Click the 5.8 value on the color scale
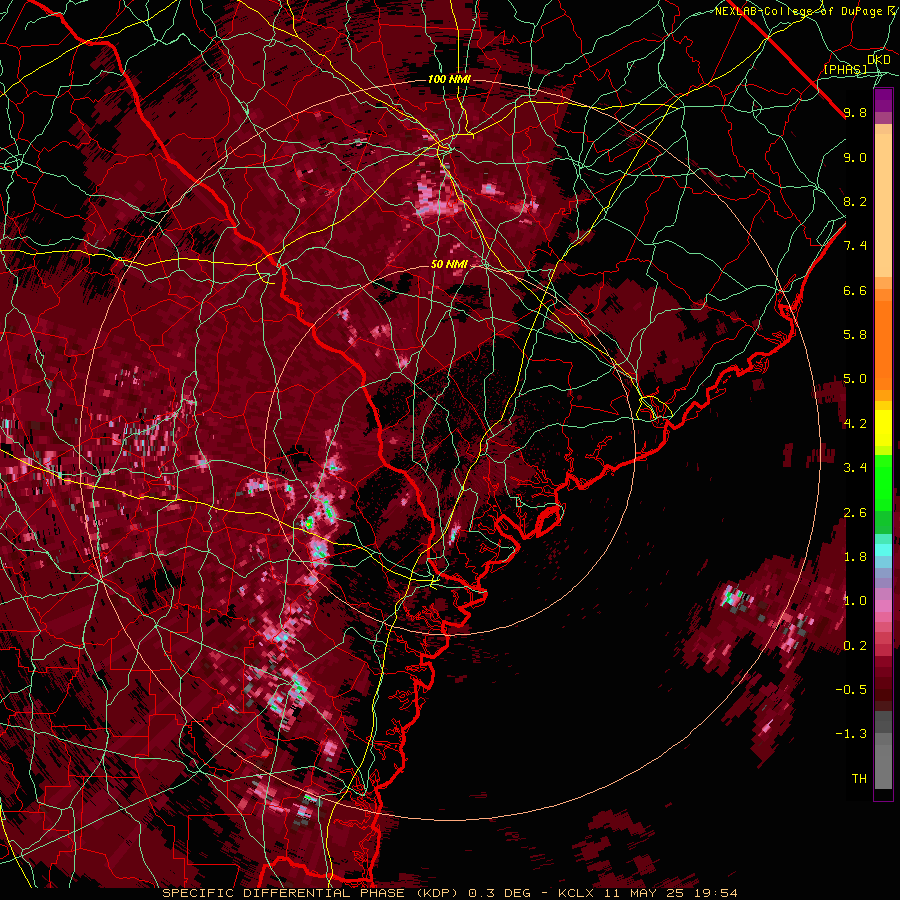This screenshot has width=900, height=900. tap(855, 335)
